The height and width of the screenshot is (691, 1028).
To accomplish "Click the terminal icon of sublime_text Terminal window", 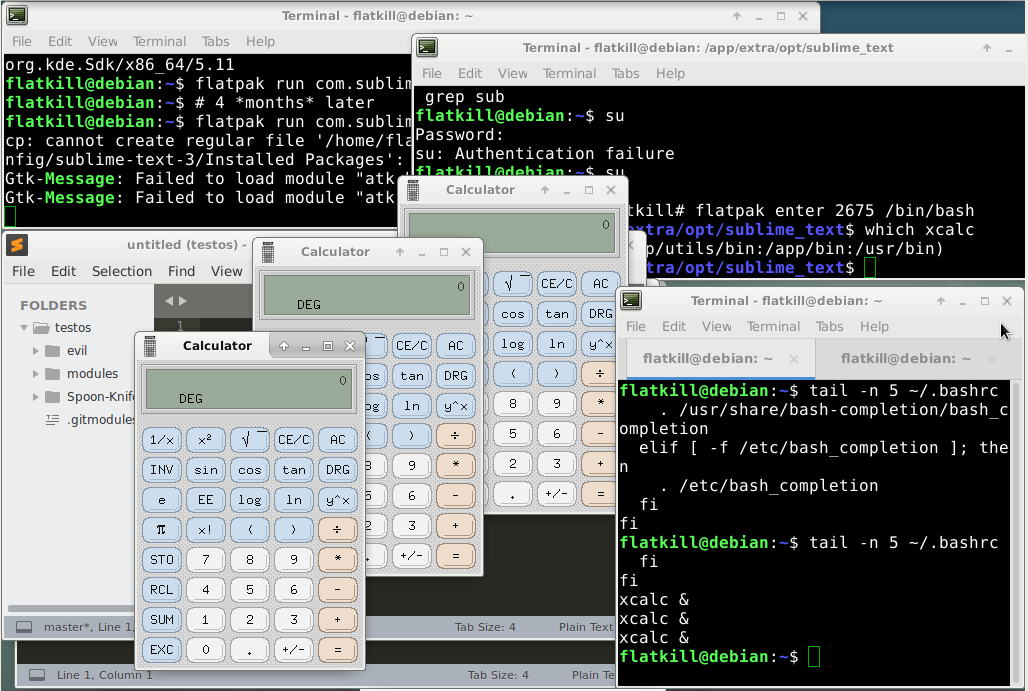I will pos(427,47).
